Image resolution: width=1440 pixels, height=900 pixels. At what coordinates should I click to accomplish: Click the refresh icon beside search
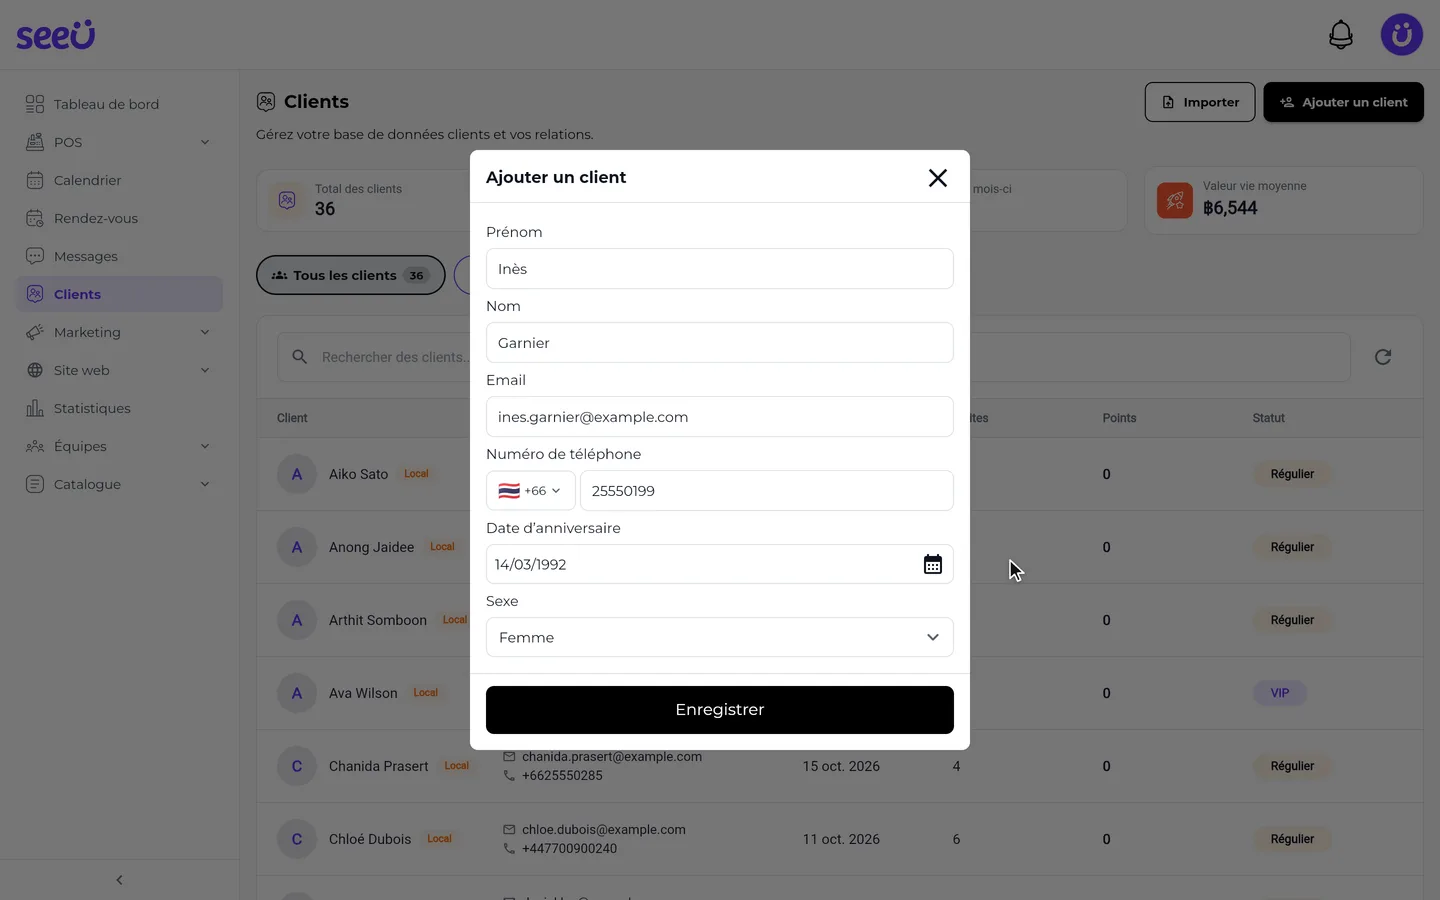[1383, 357]
